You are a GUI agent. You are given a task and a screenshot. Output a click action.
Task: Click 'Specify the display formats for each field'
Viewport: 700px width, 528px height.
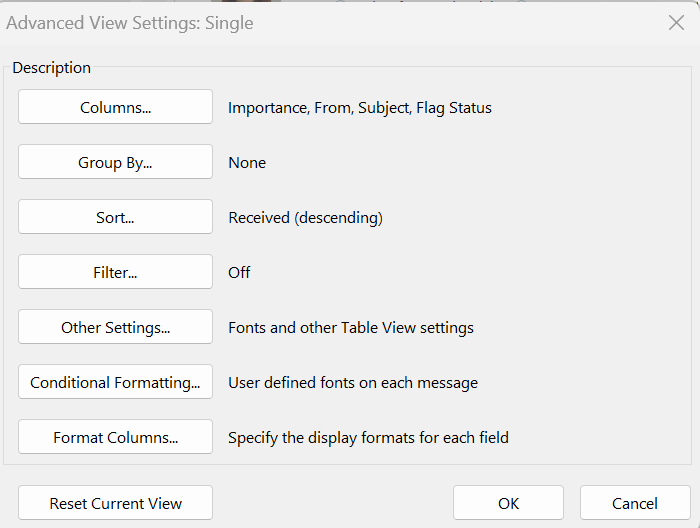pos(368,437)
